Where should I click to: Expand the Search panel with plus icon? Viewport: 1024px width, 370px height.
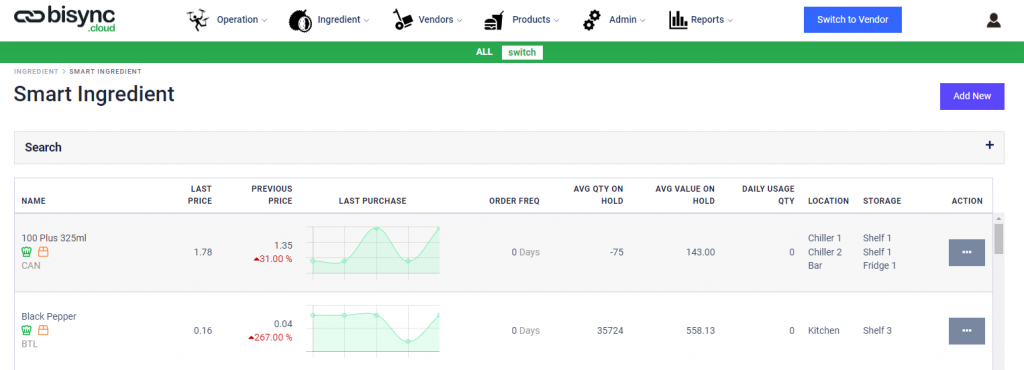[x=989, y=145]
